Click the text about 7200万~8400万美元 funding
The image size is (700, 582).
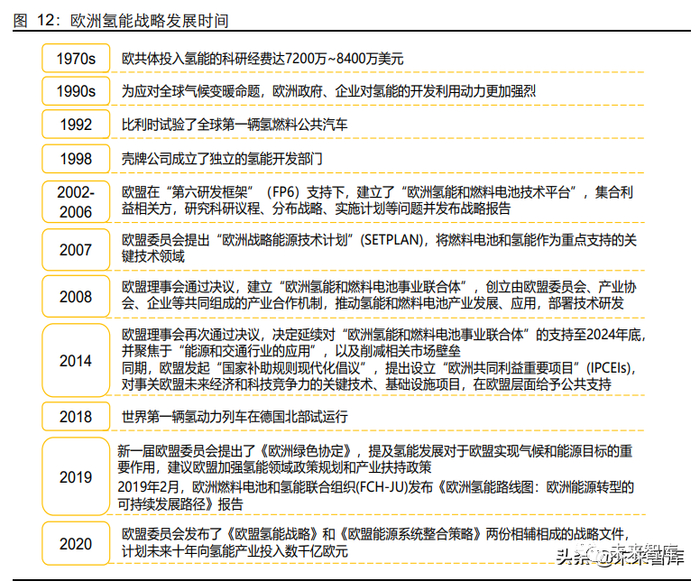(x=262, y=58)
